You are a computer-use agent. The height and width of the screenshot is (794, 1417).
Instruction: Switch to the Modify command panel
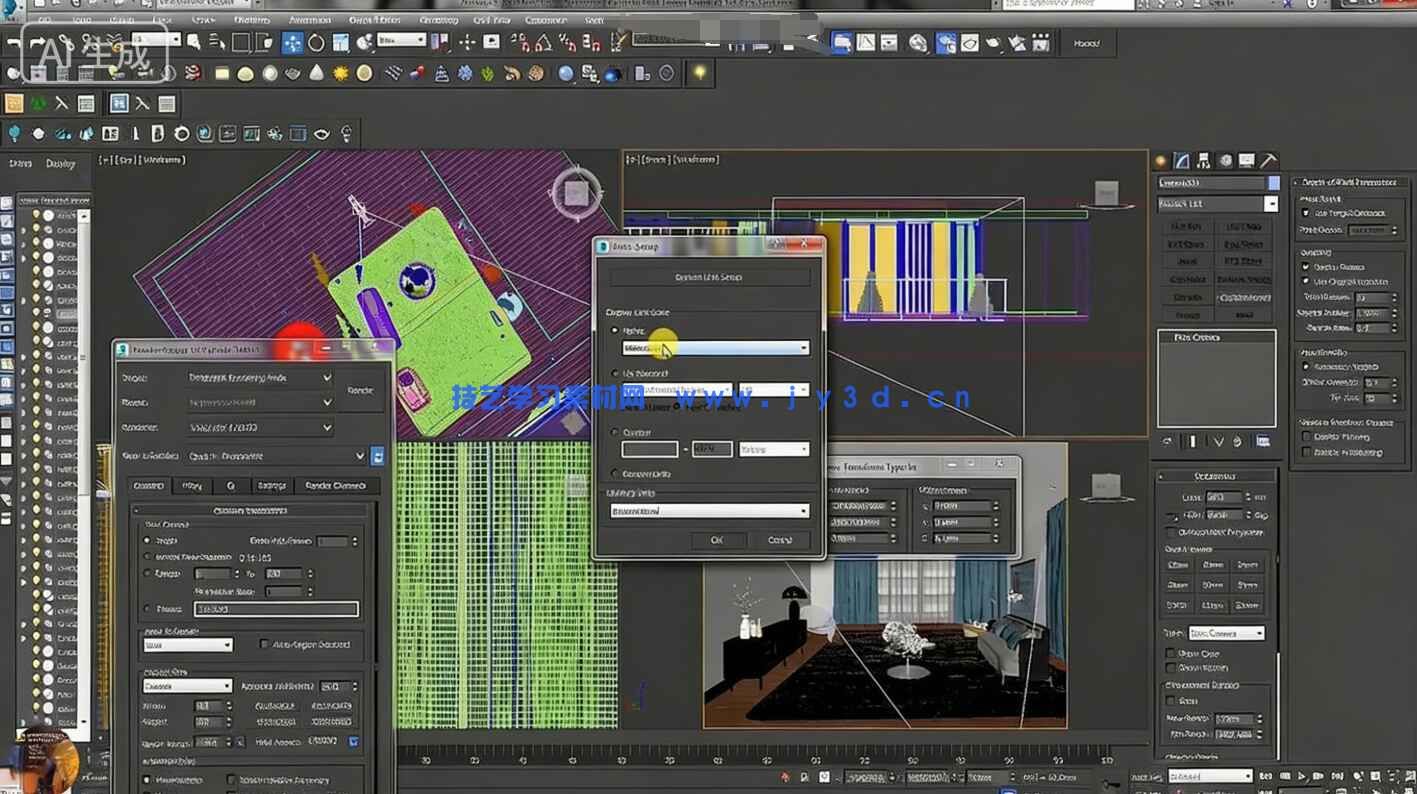point(1181,162)
